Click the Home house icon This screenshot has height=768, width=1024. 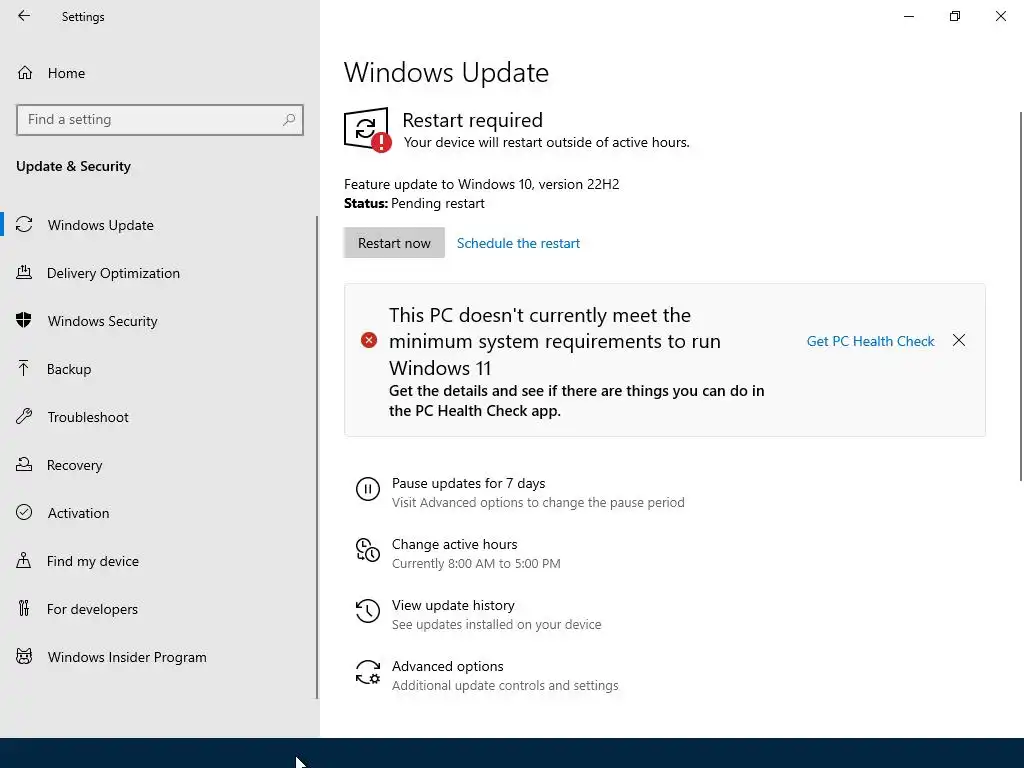[25, 72]
